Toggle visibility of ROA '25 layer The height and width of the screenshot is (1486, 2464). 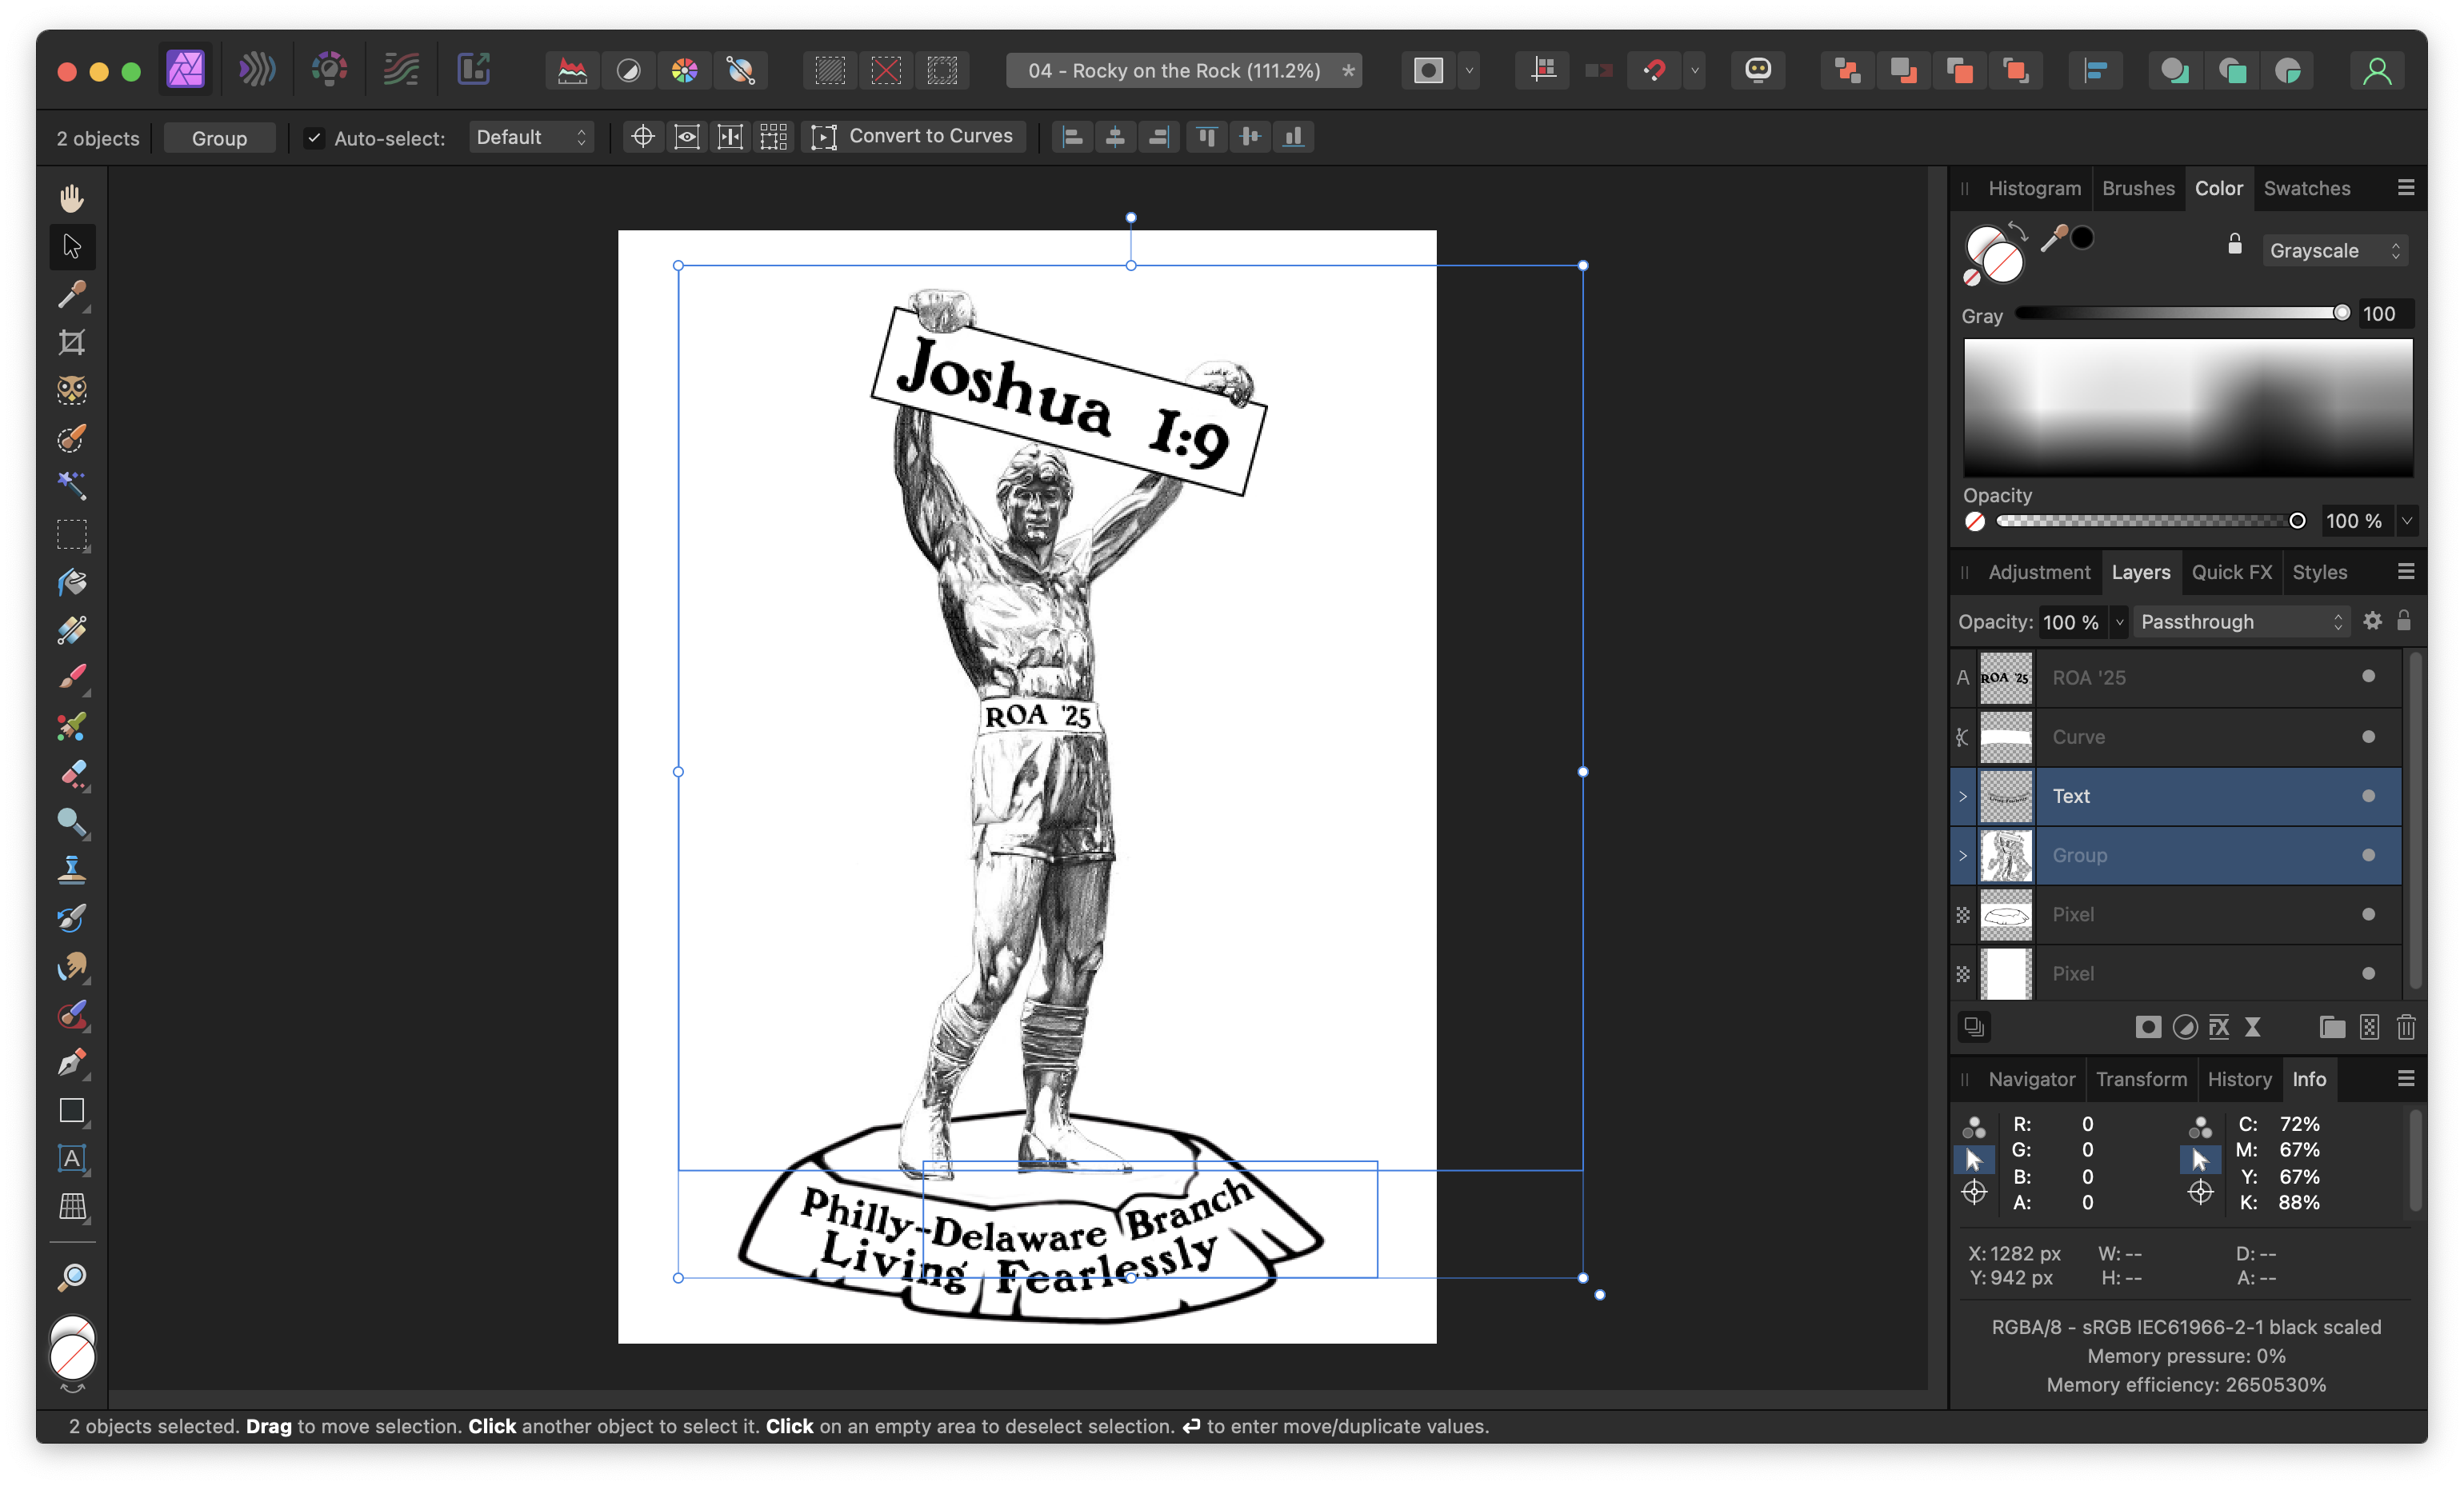click(x=2368, y=677)
